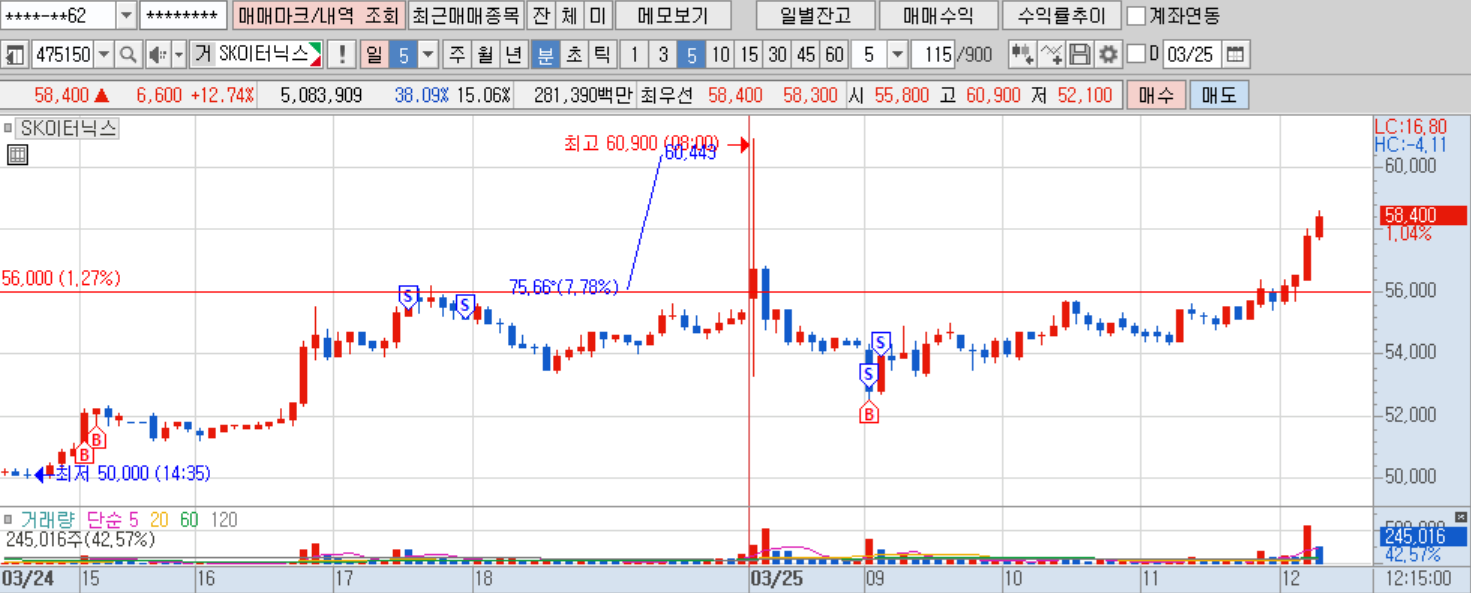Click the 245,016 volume label on axis
Viewport: 1471px width, 593px height.
[x=1421, y=537]
